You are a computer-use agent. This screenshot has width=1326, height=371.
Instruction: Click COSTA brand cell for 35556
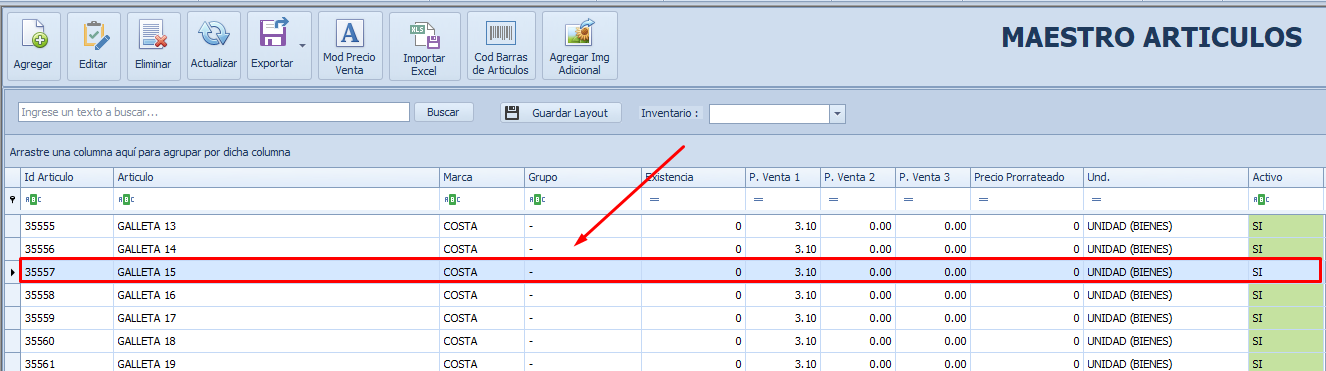click(x=482, y=249)
